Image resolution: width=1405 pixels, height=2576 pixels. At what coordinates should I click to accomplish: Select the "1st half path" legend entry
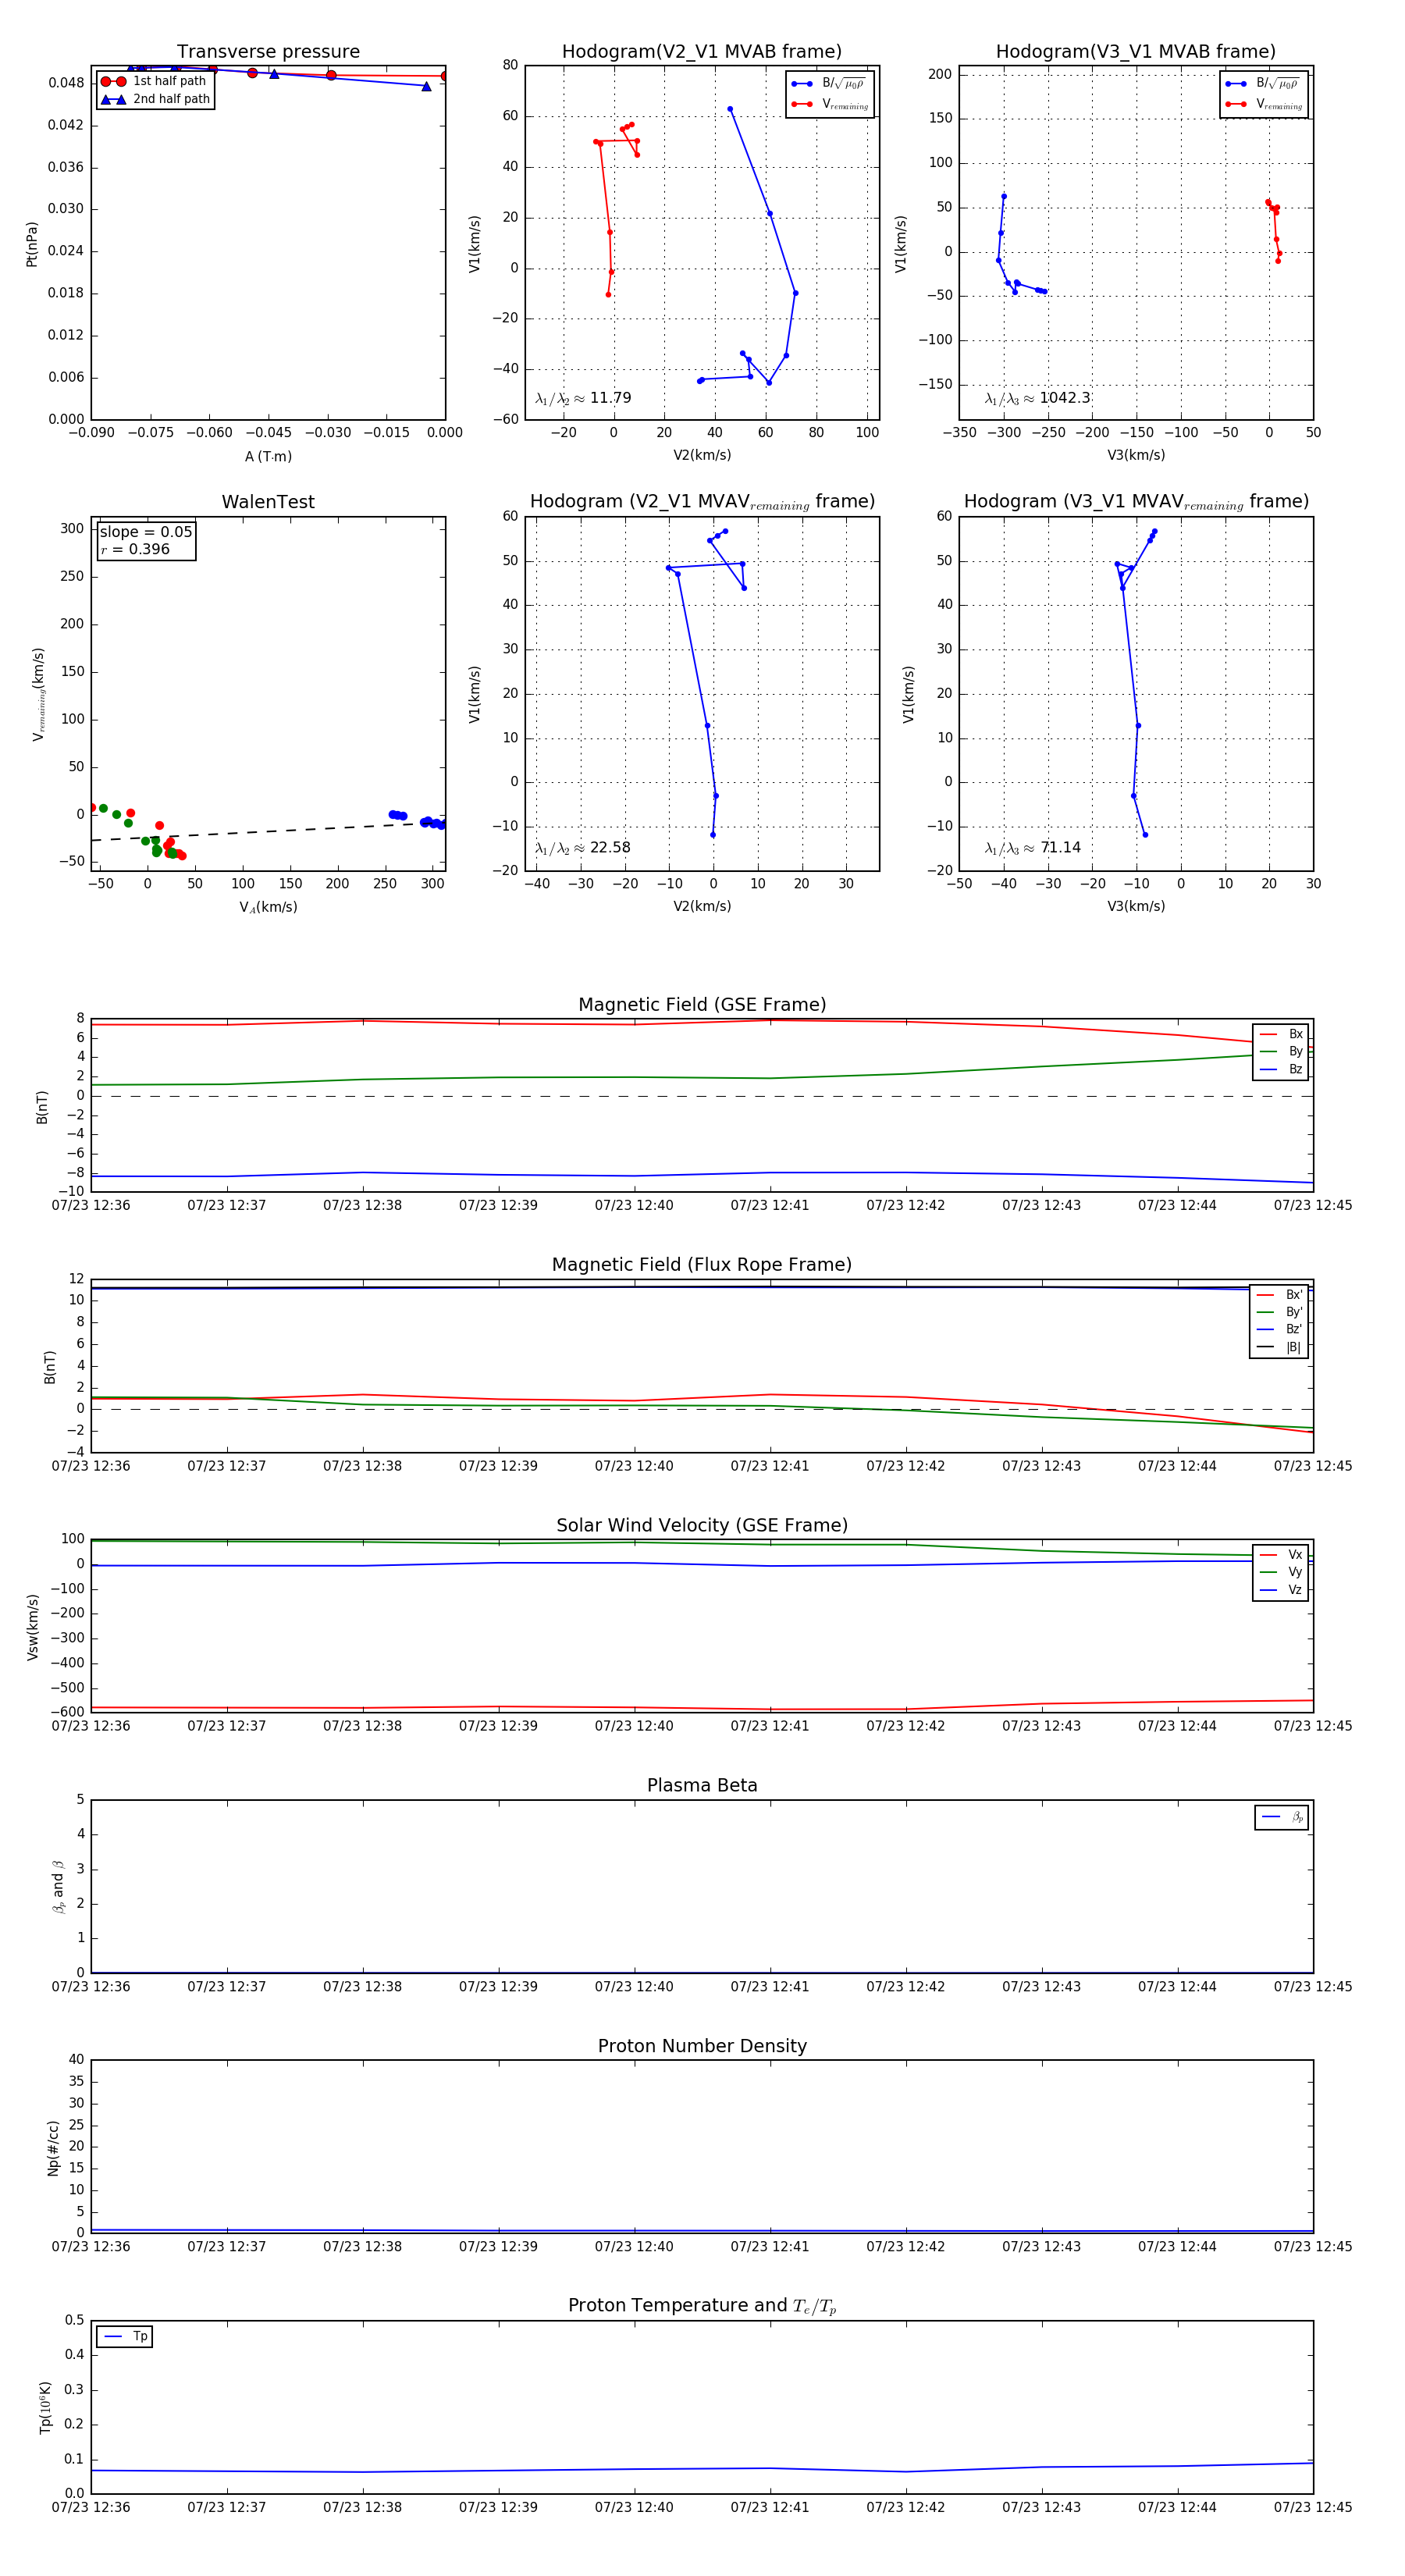point(154,81)
